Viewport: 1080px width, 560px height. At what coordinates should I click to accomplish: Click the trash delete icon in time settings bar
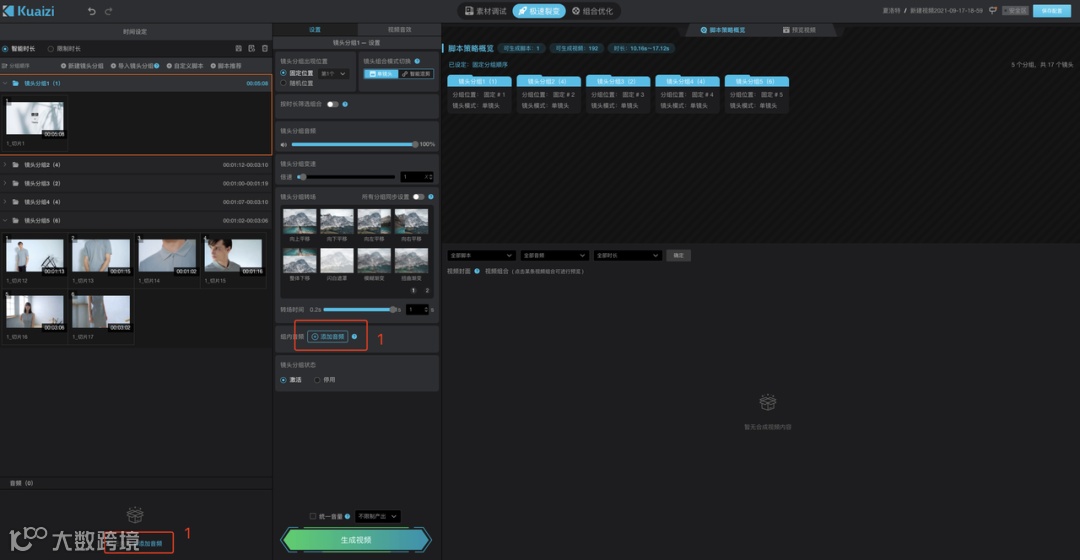coord(264,48)
